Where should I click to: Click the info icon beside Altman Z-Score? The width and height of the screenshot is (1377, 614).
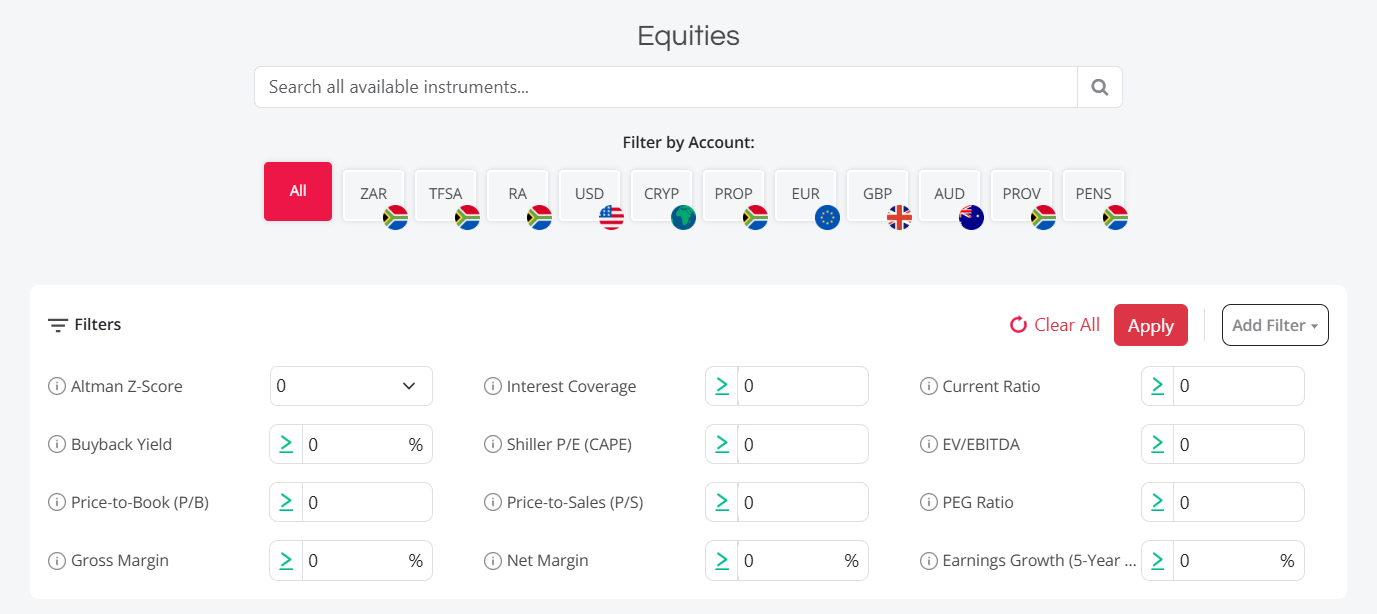[57, 386]
